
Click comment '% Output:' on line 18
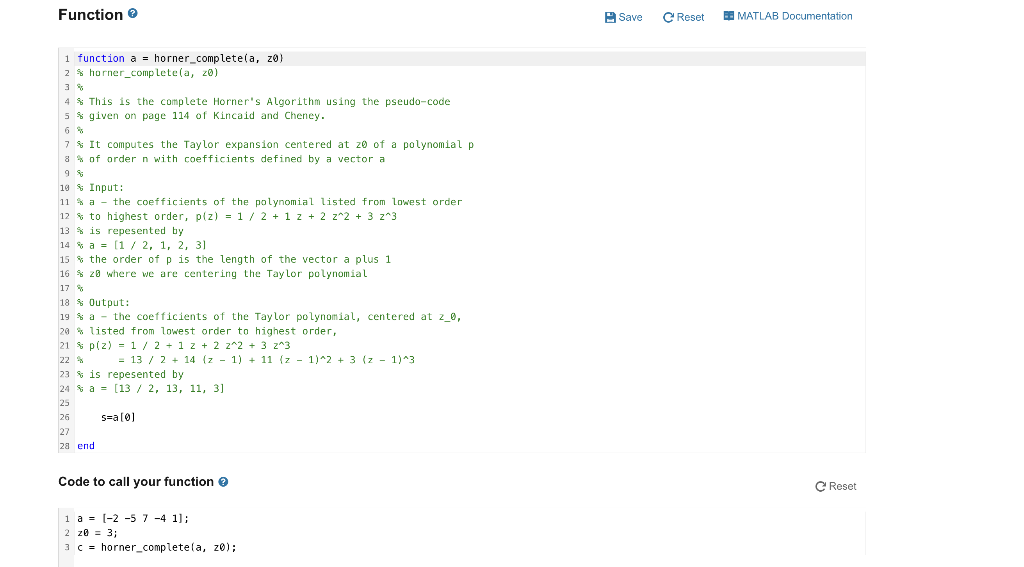click(x=103, y=302)
